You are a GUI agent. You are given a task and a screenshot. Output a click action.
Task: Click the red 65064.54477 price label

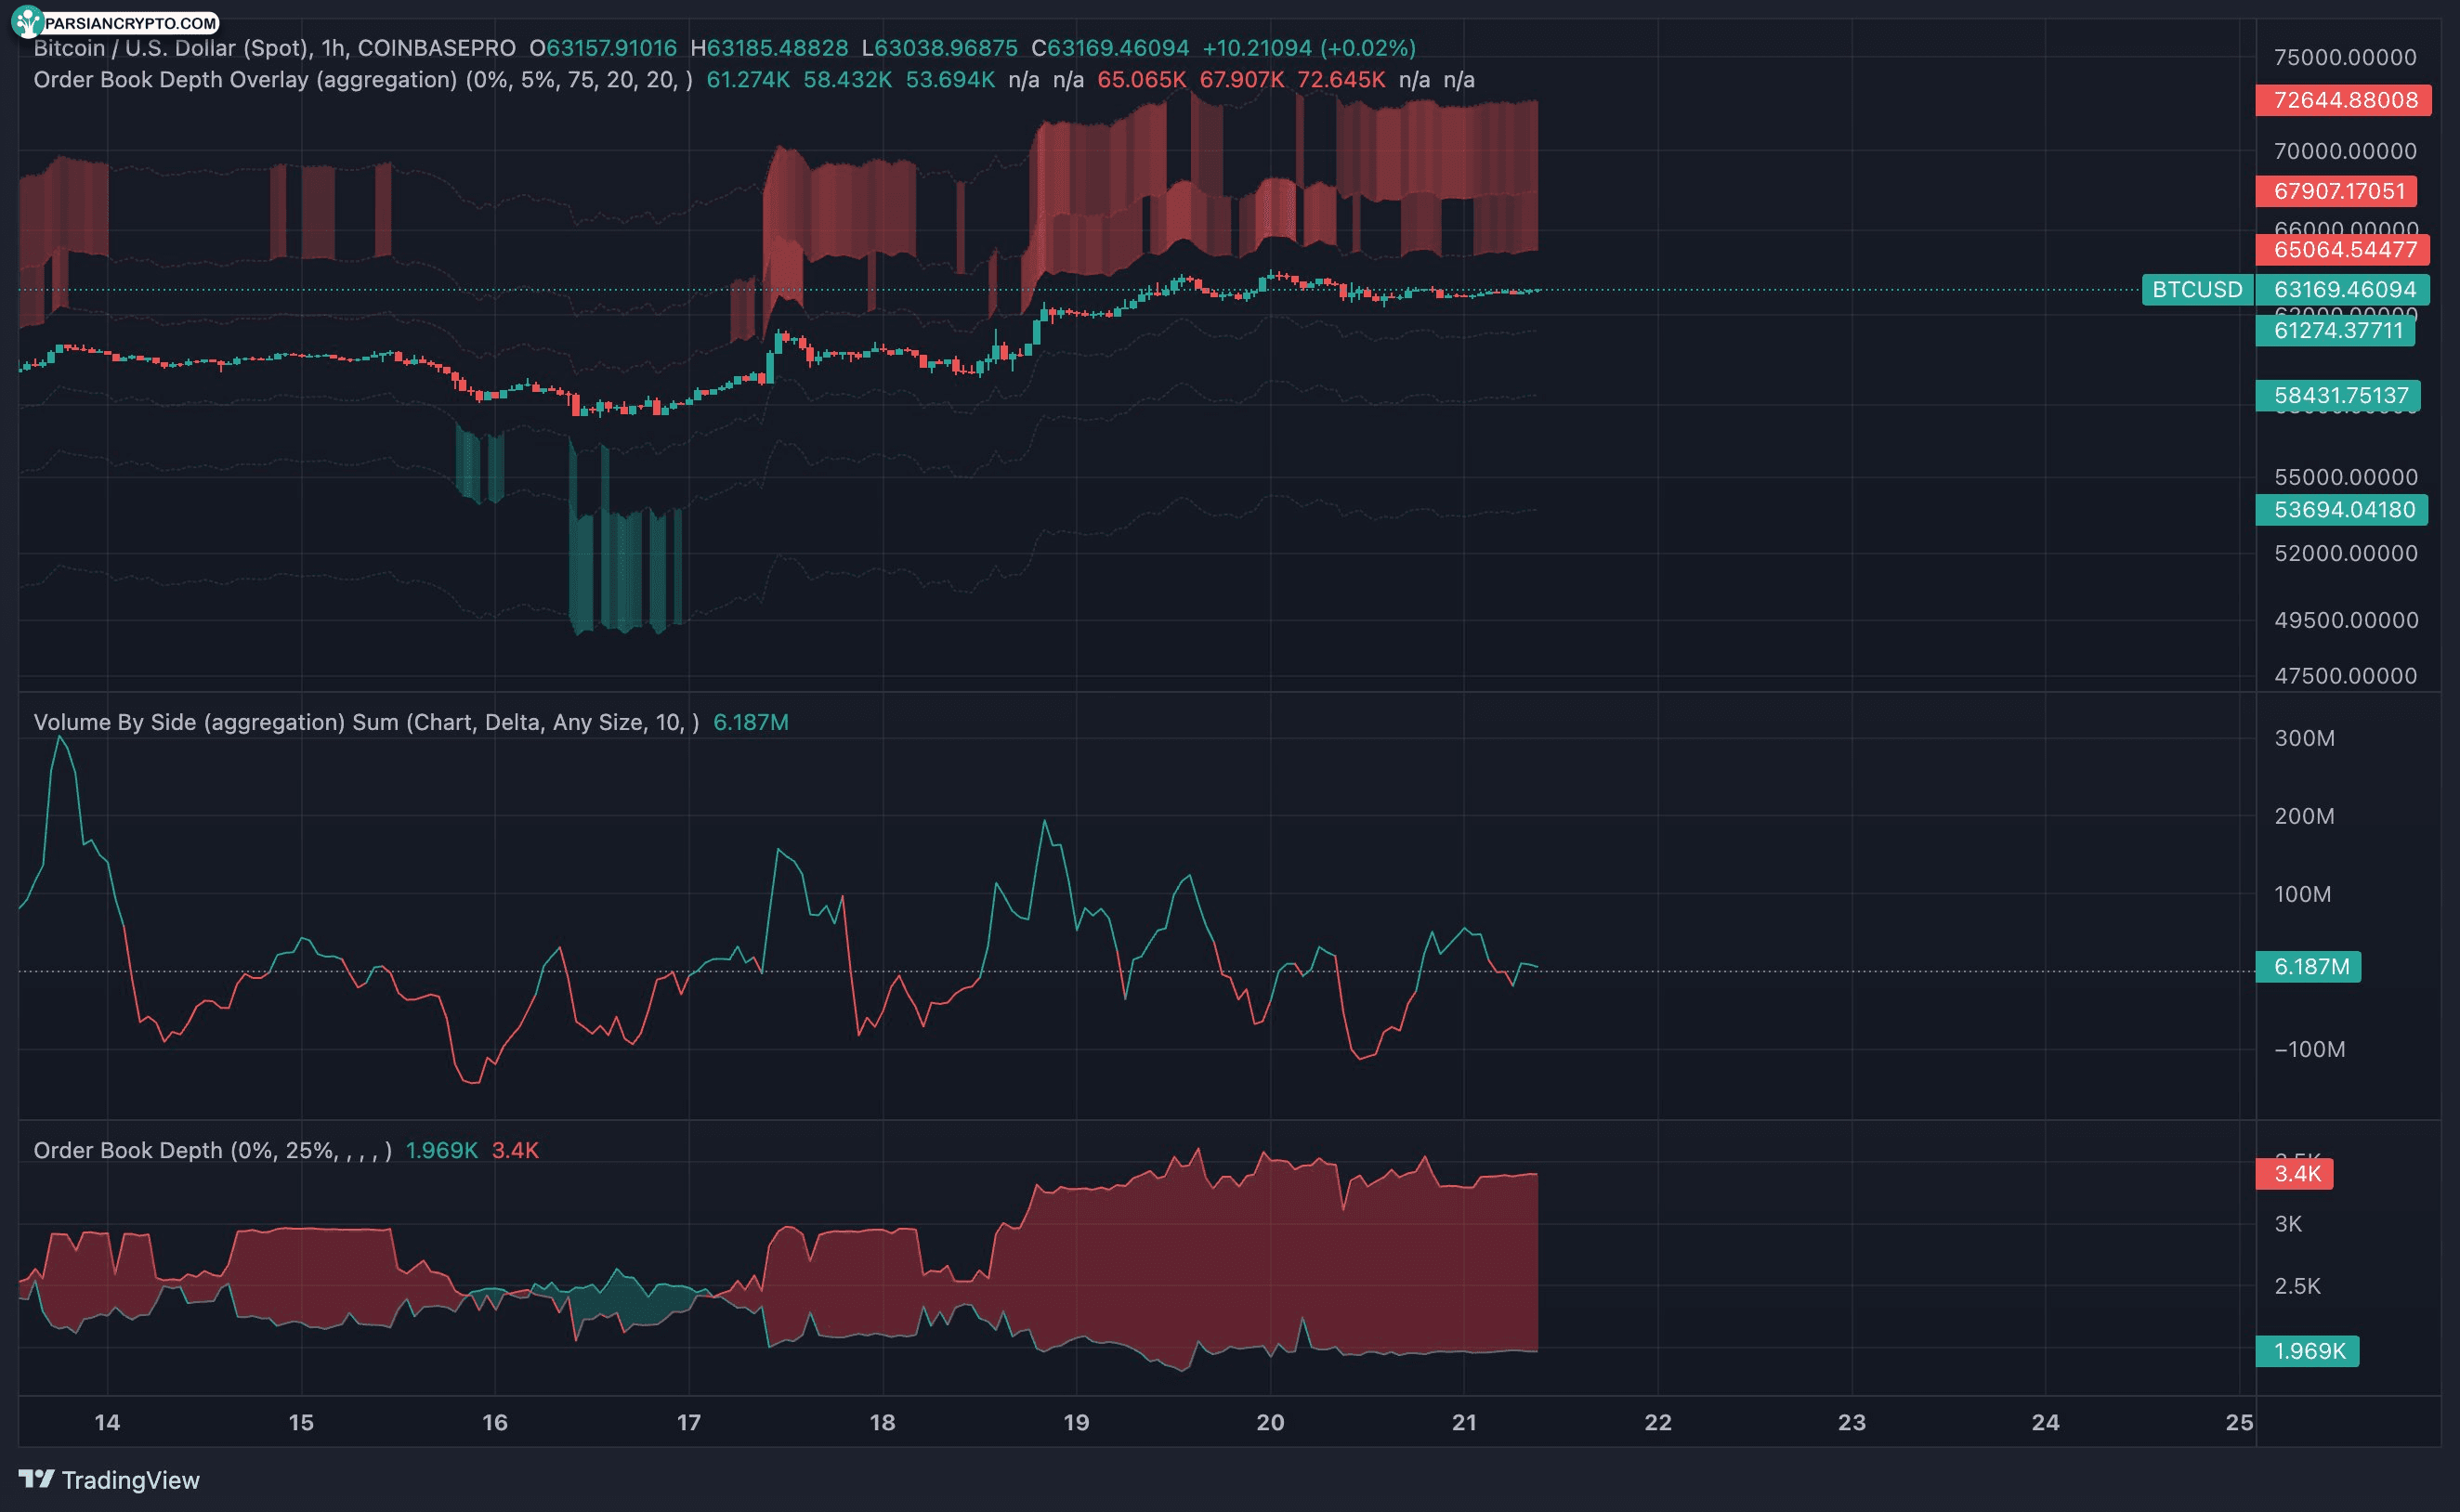(x=2343, y=249)
